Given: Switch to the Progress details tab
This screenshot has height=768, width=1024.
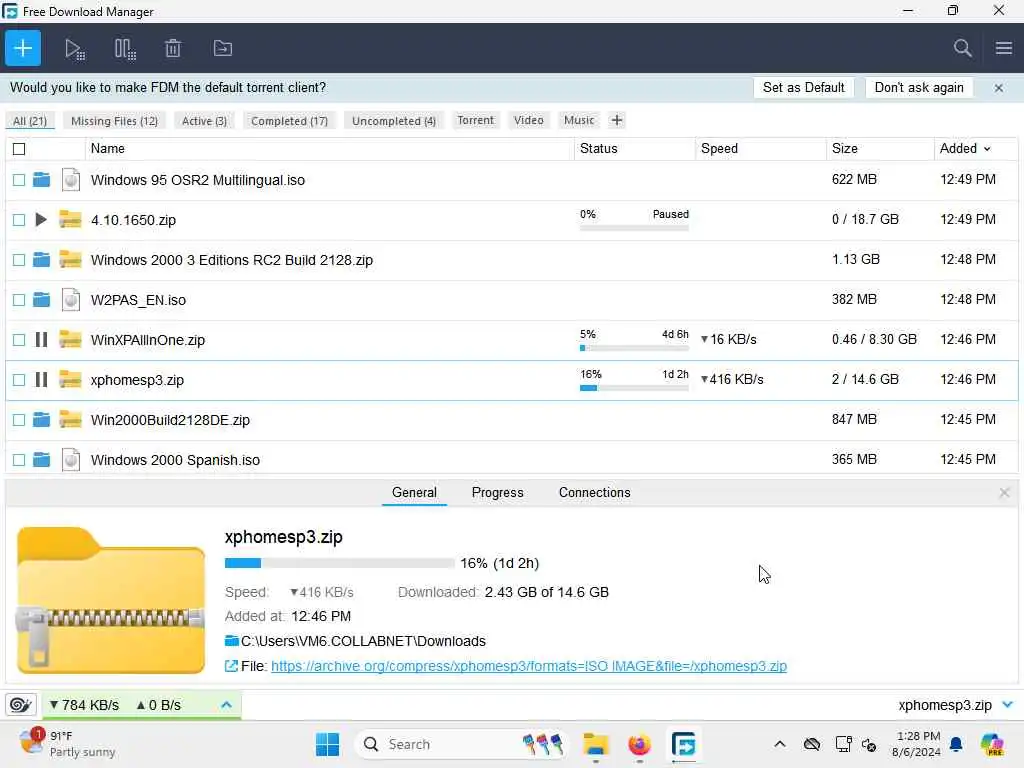Looking at the screenshot, I should click(498, 493).
